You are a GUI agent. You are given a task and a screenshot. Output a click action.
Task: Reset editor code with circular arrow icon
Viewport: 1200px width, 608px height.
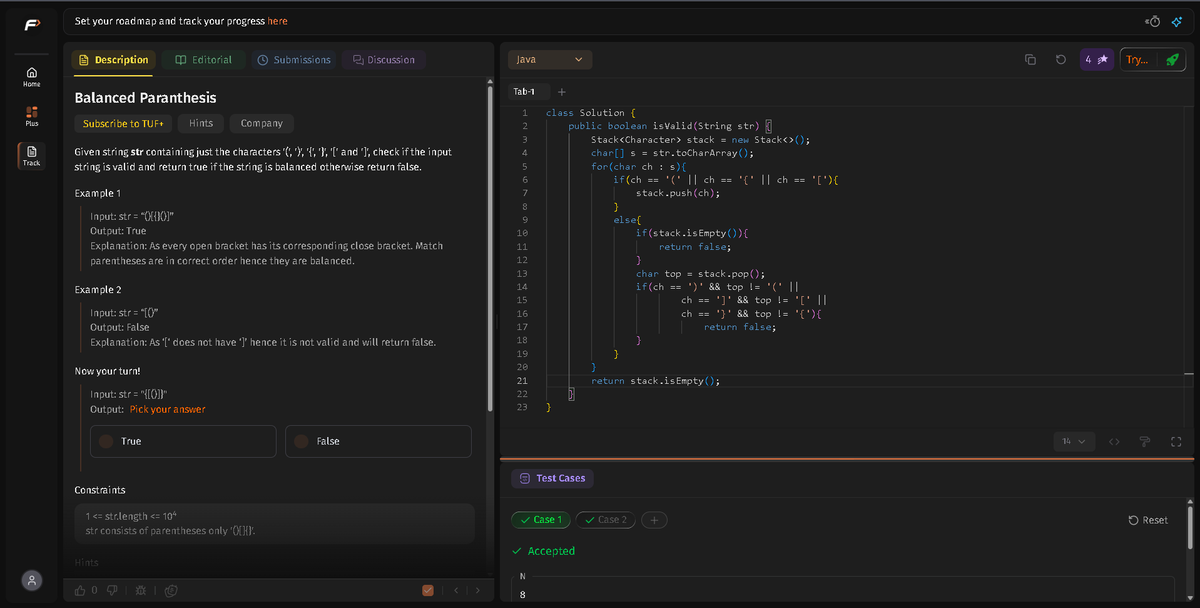point(1060,60)
